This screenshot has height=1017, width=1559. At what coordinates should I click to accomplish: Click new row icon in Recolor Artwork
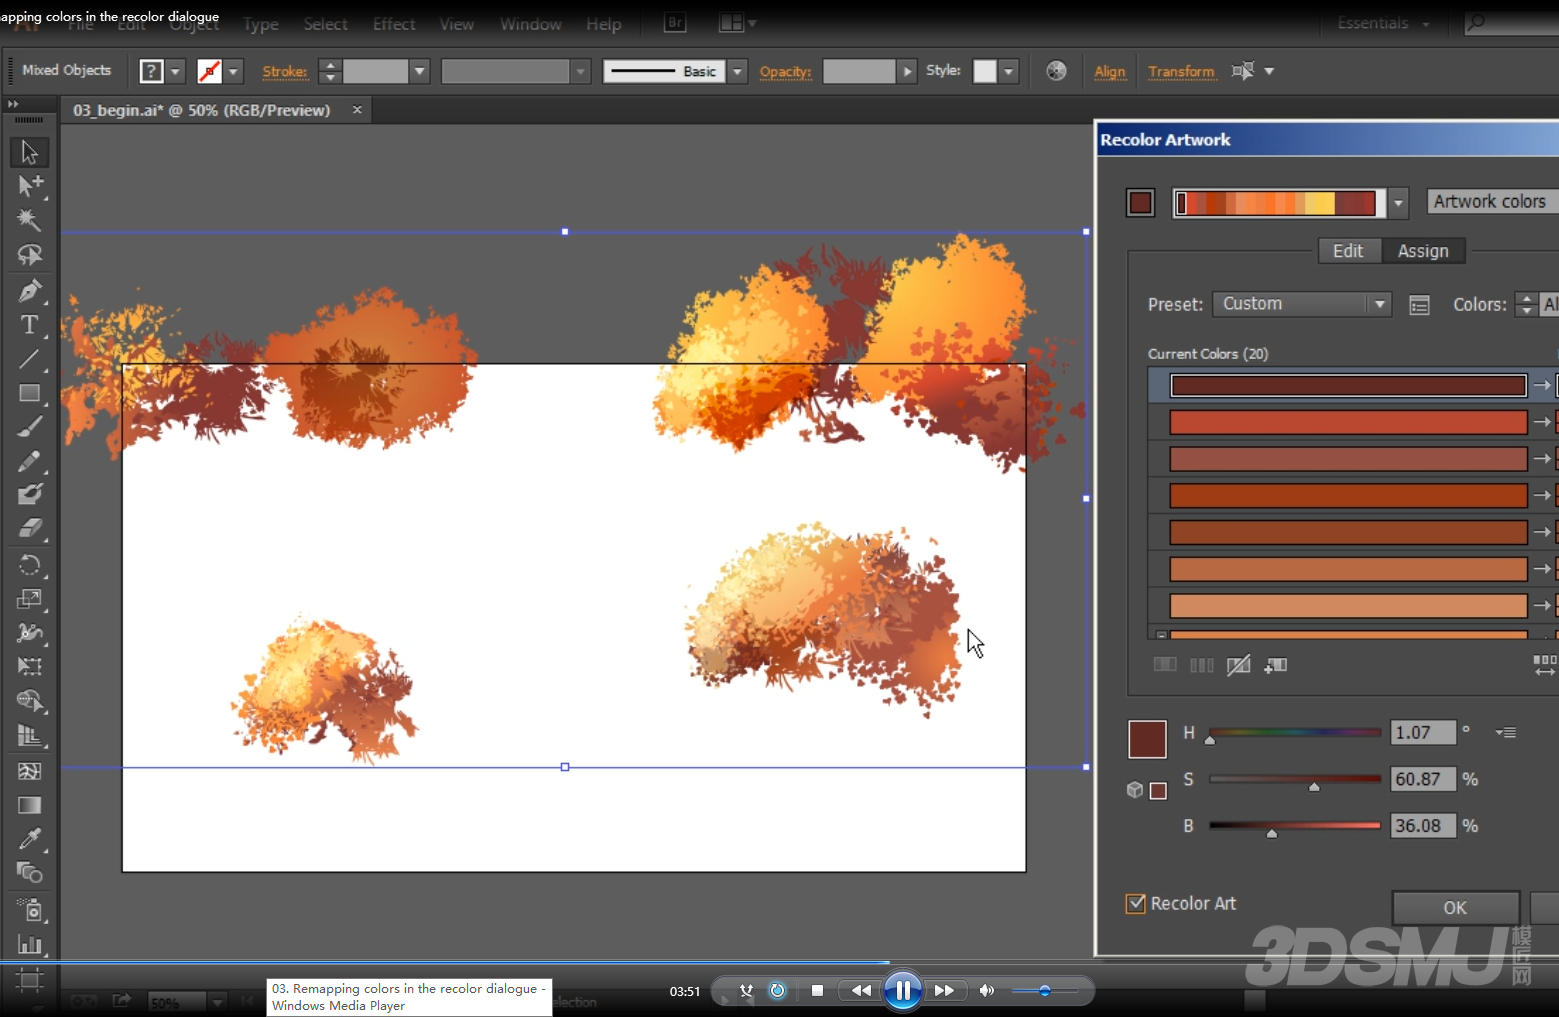click(x=1275, y=665)
